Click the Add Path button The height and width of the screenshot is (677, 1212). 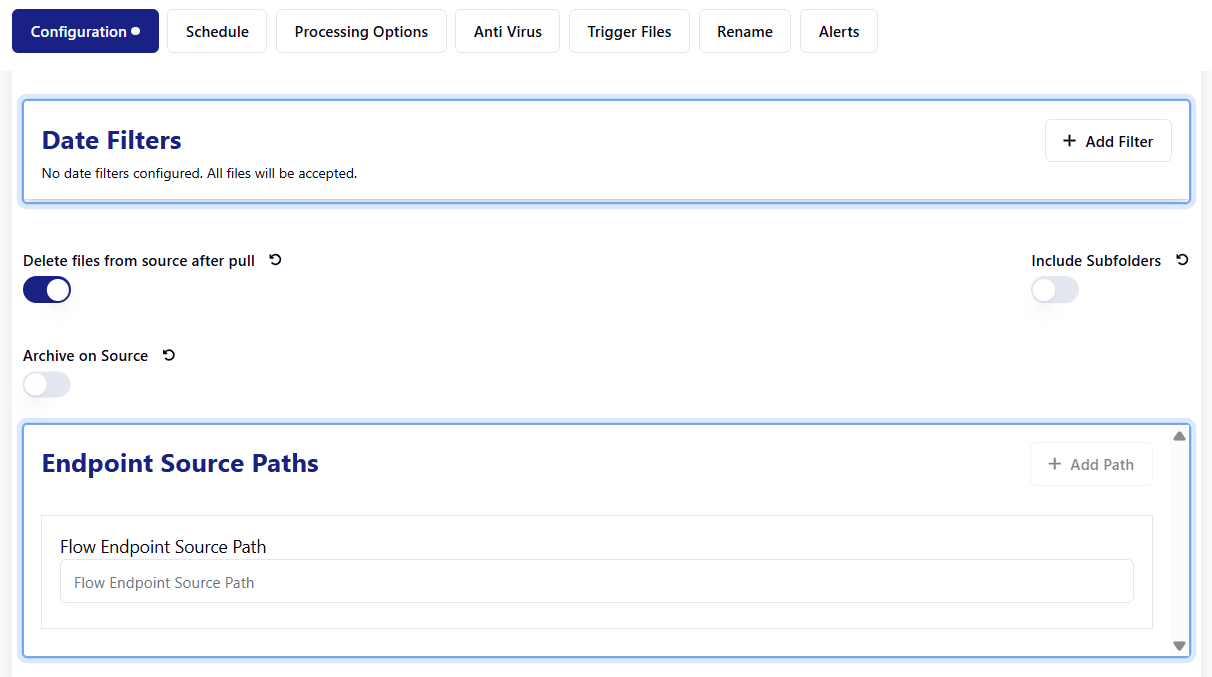tap(1091, 464)
